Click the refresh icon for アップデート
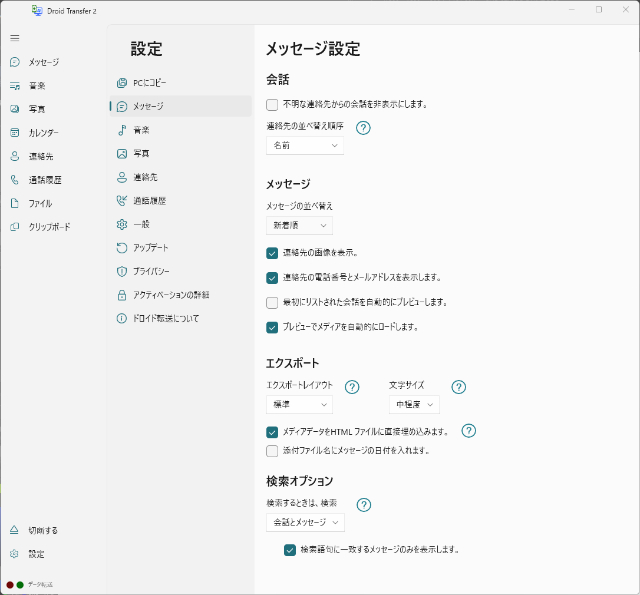640x595 pixels. click(122, 248)
